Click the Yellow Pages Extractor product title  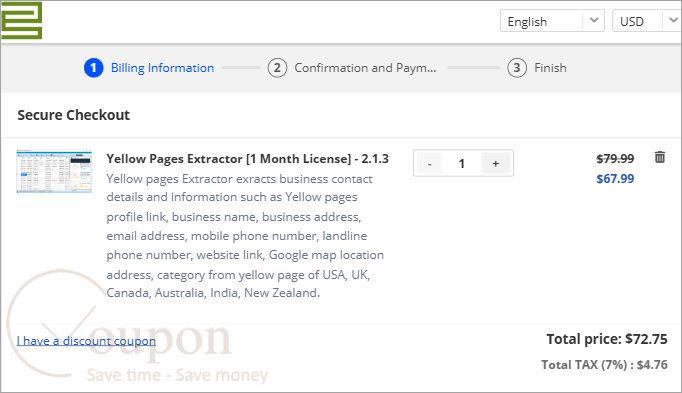point(247,159)
